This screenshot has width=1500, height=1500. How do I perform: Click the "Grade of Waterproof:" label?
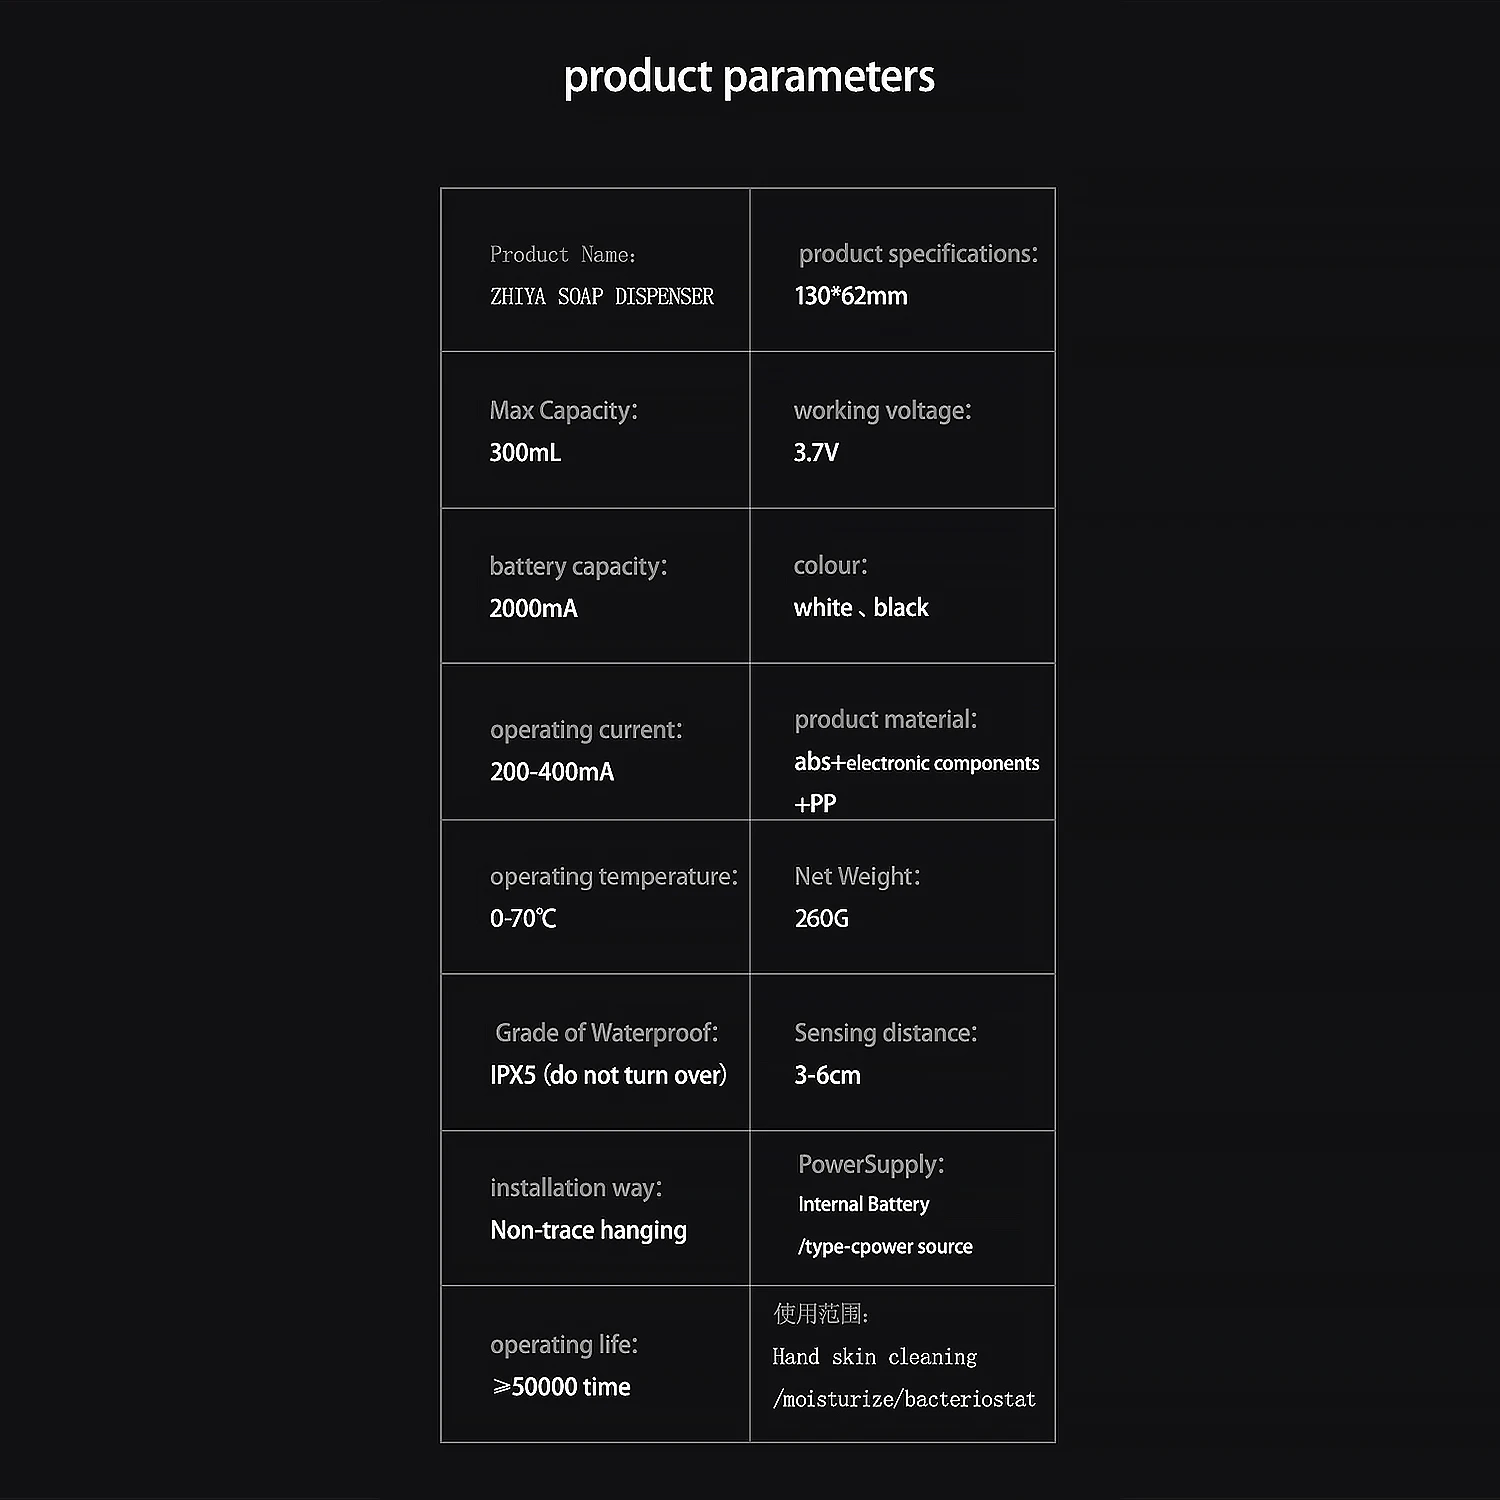click(x=606, y=1033)
